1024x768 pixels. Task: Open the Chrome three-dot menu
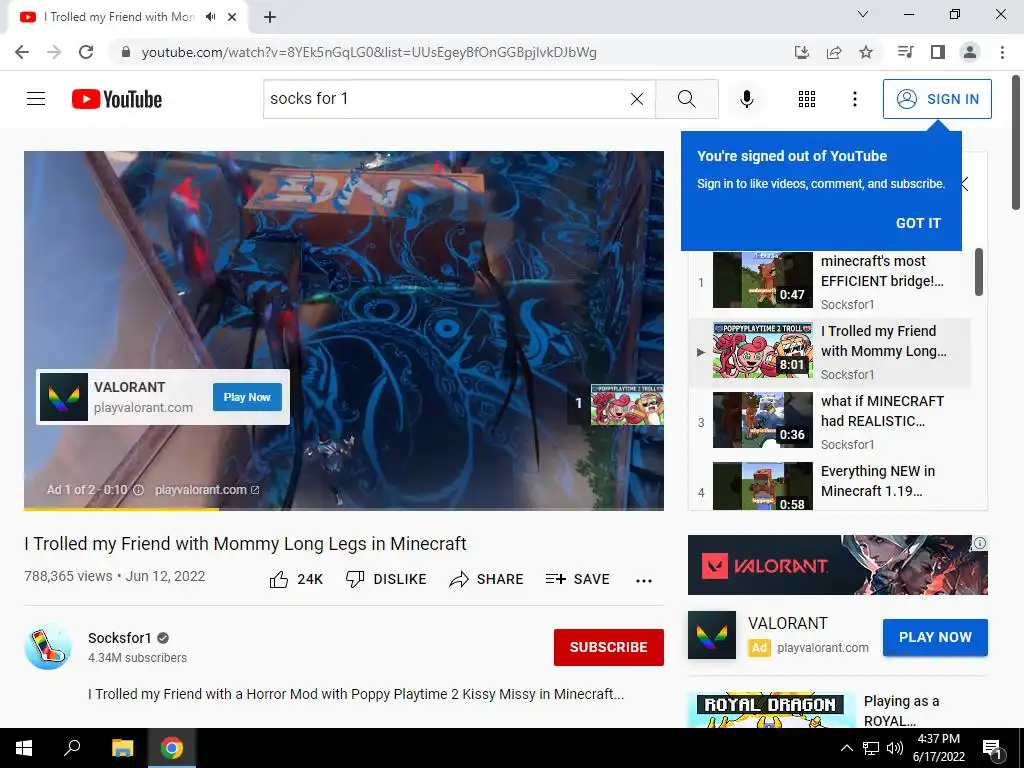pos(1002,52)
